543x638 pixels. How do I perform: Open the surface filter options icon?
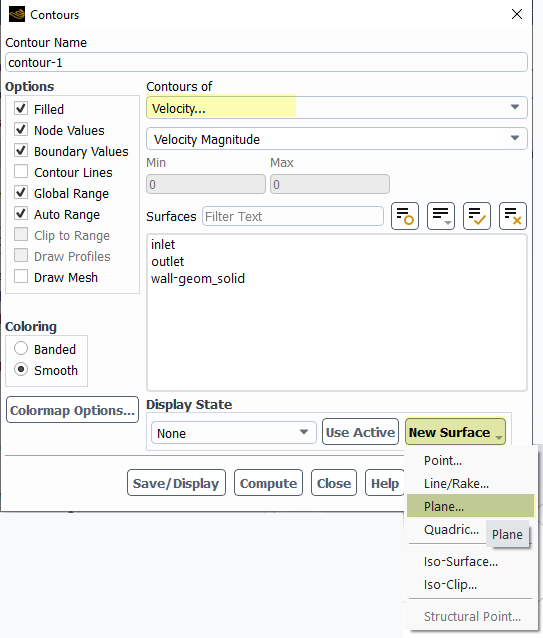441,216
